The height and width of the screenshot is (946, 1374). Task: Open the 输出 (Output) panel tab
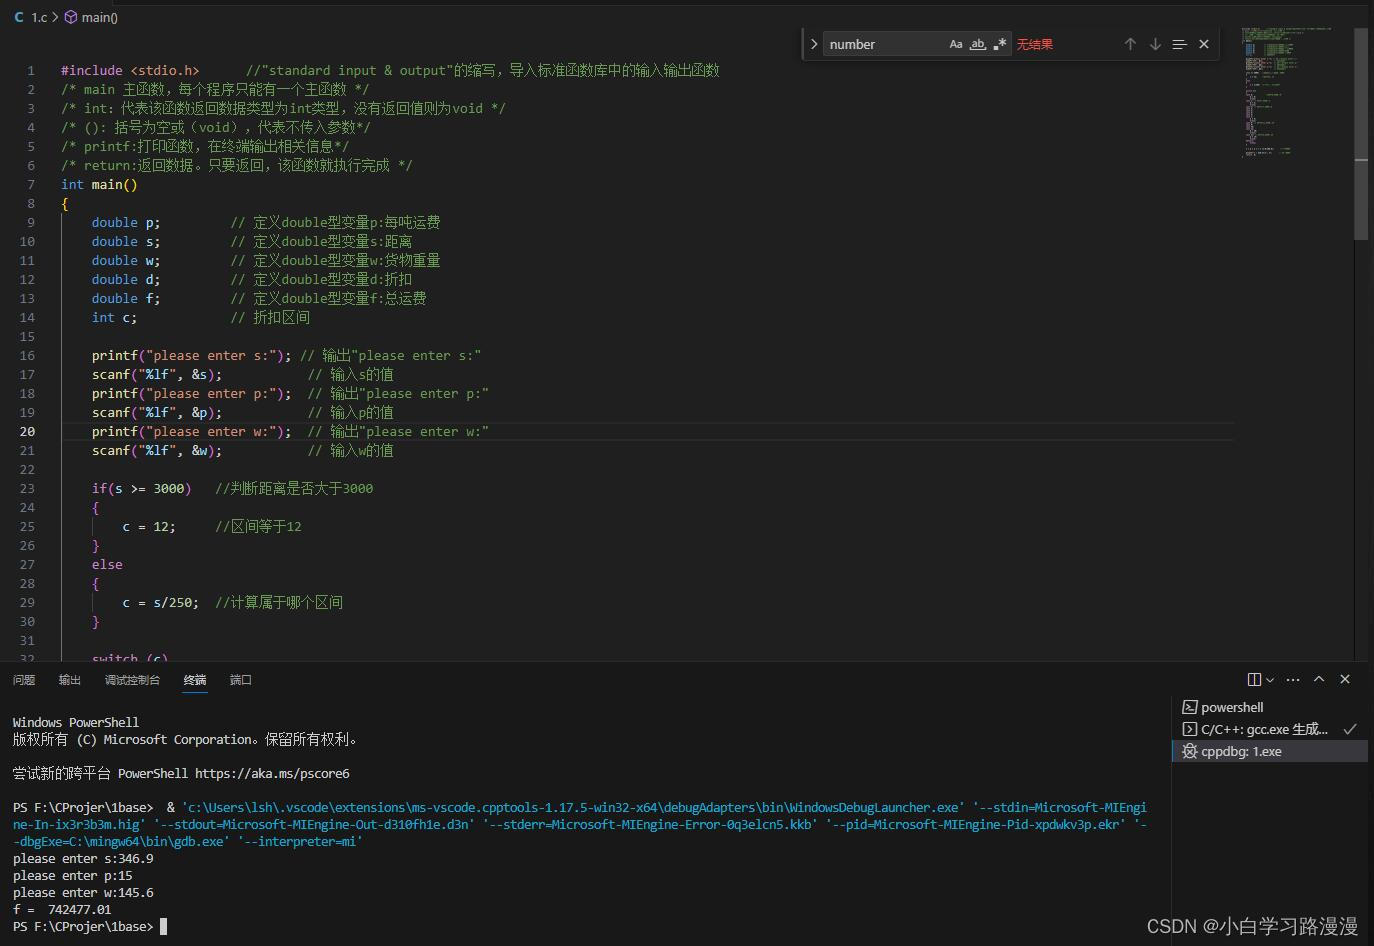coord(69,680)
